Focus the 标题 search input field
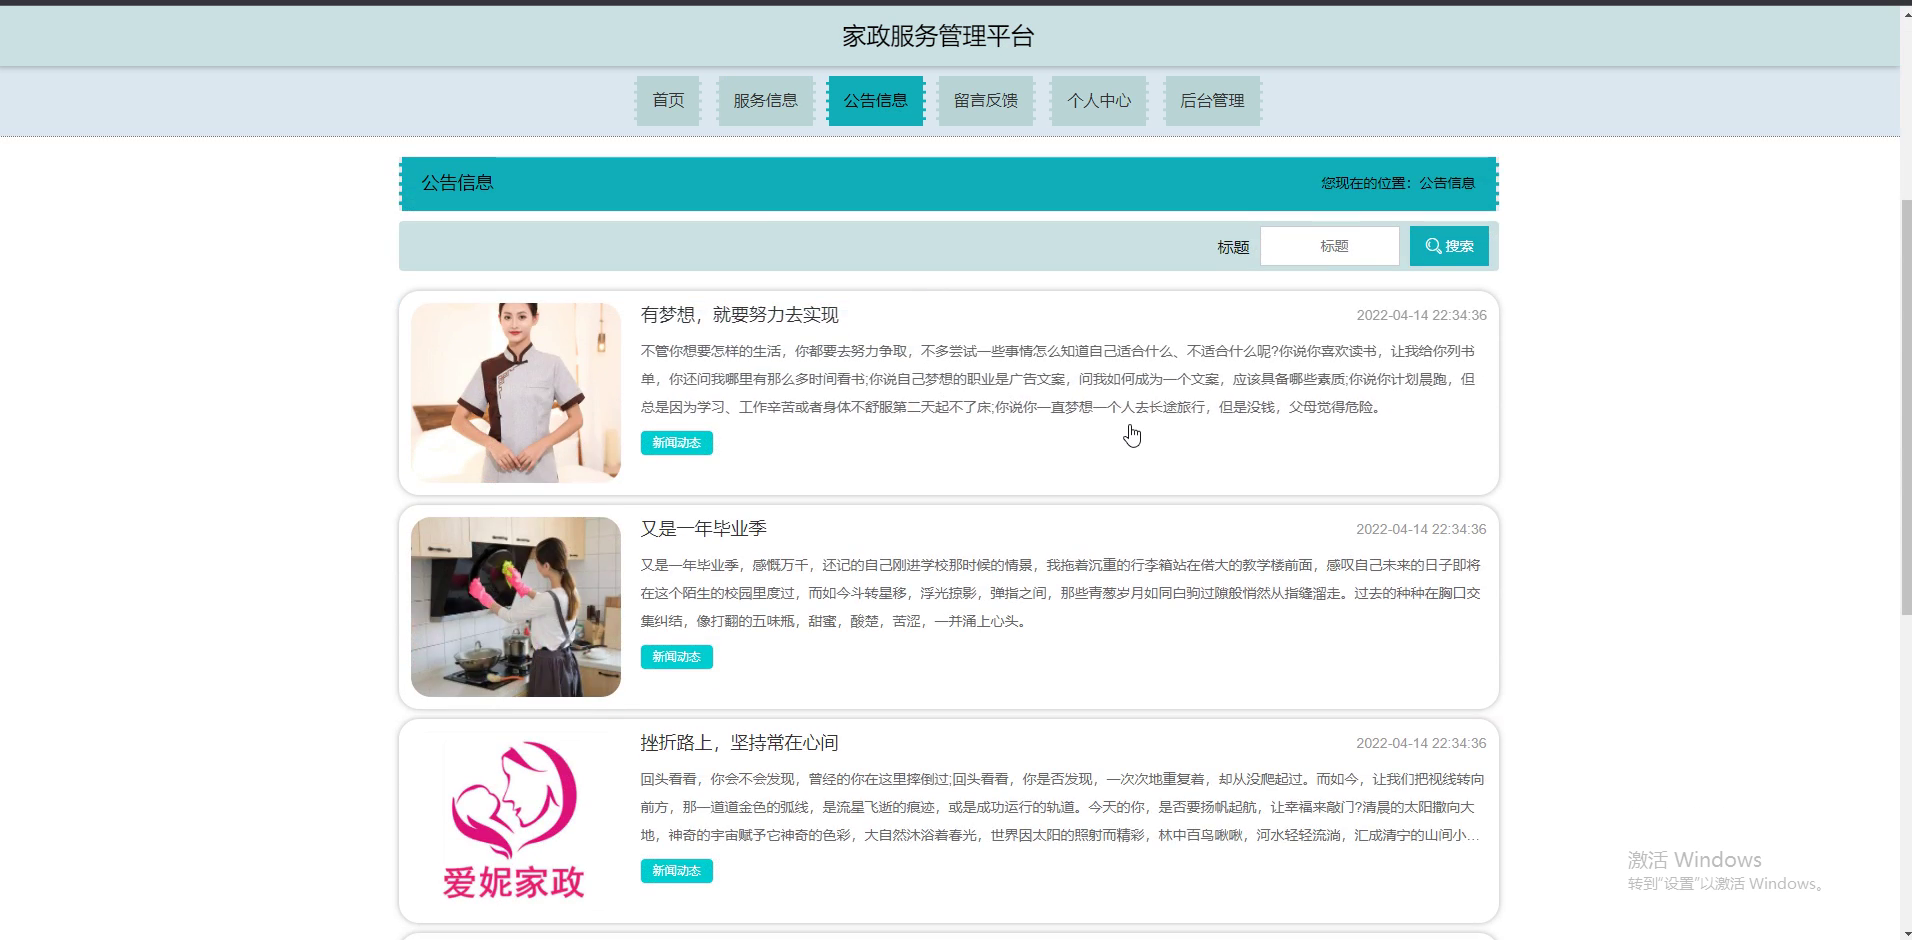The width and height of the screenshot is (1912, 940). (x=1330, y=246)
